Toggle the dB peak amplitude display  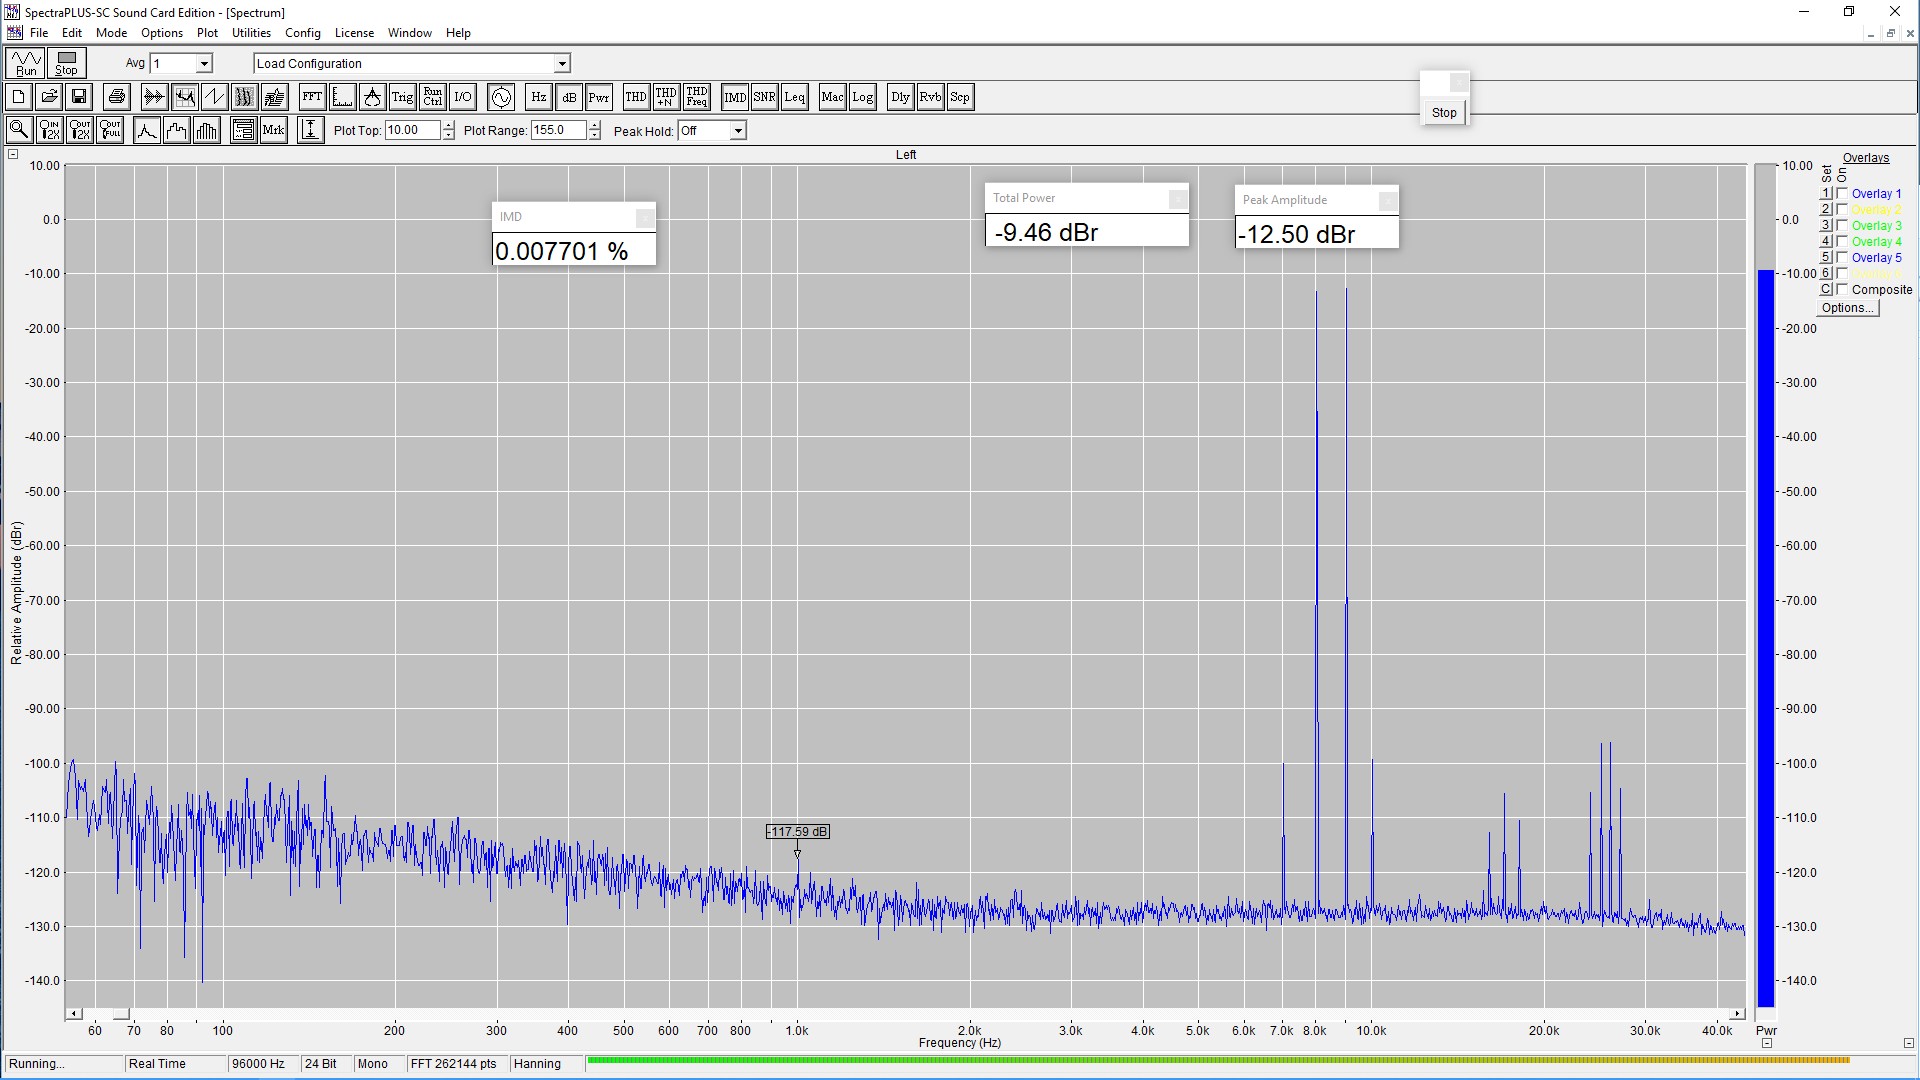point(569,97)
